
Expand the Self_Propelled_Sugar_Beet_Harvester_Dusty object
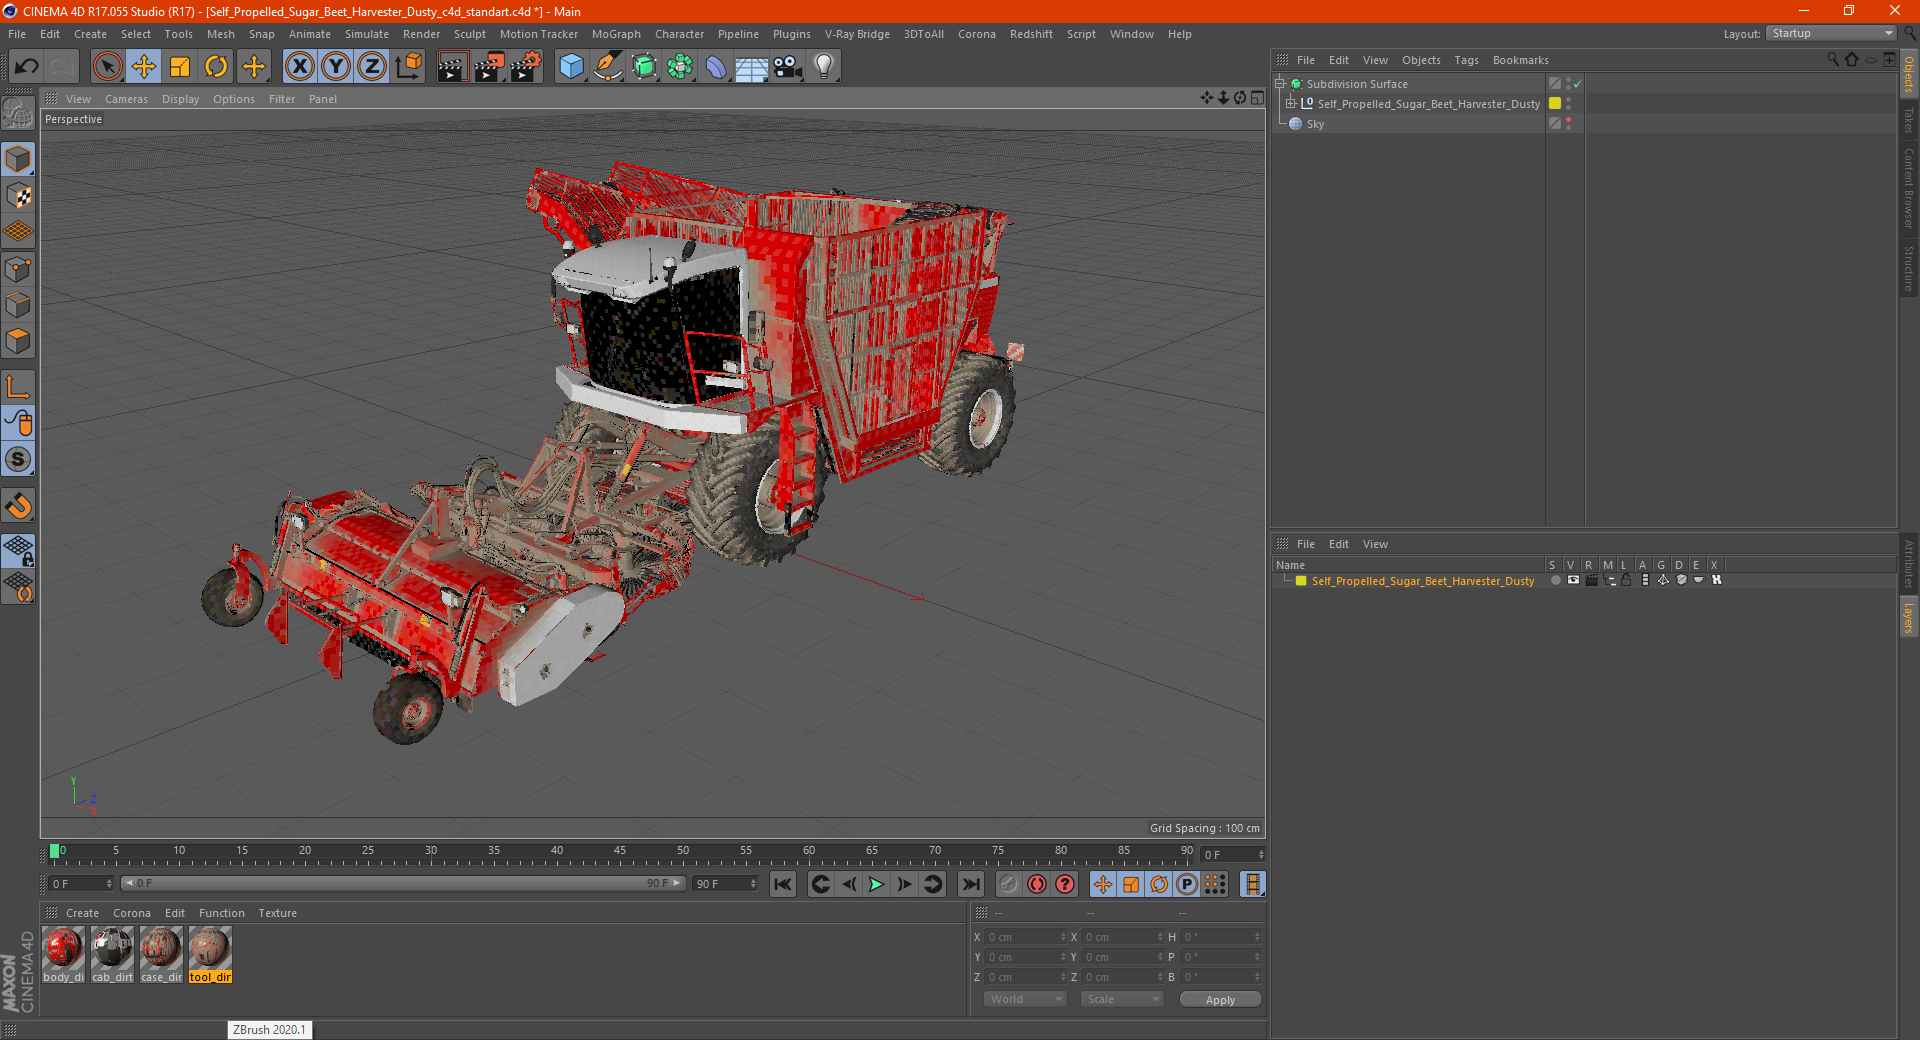point(1290,104)
